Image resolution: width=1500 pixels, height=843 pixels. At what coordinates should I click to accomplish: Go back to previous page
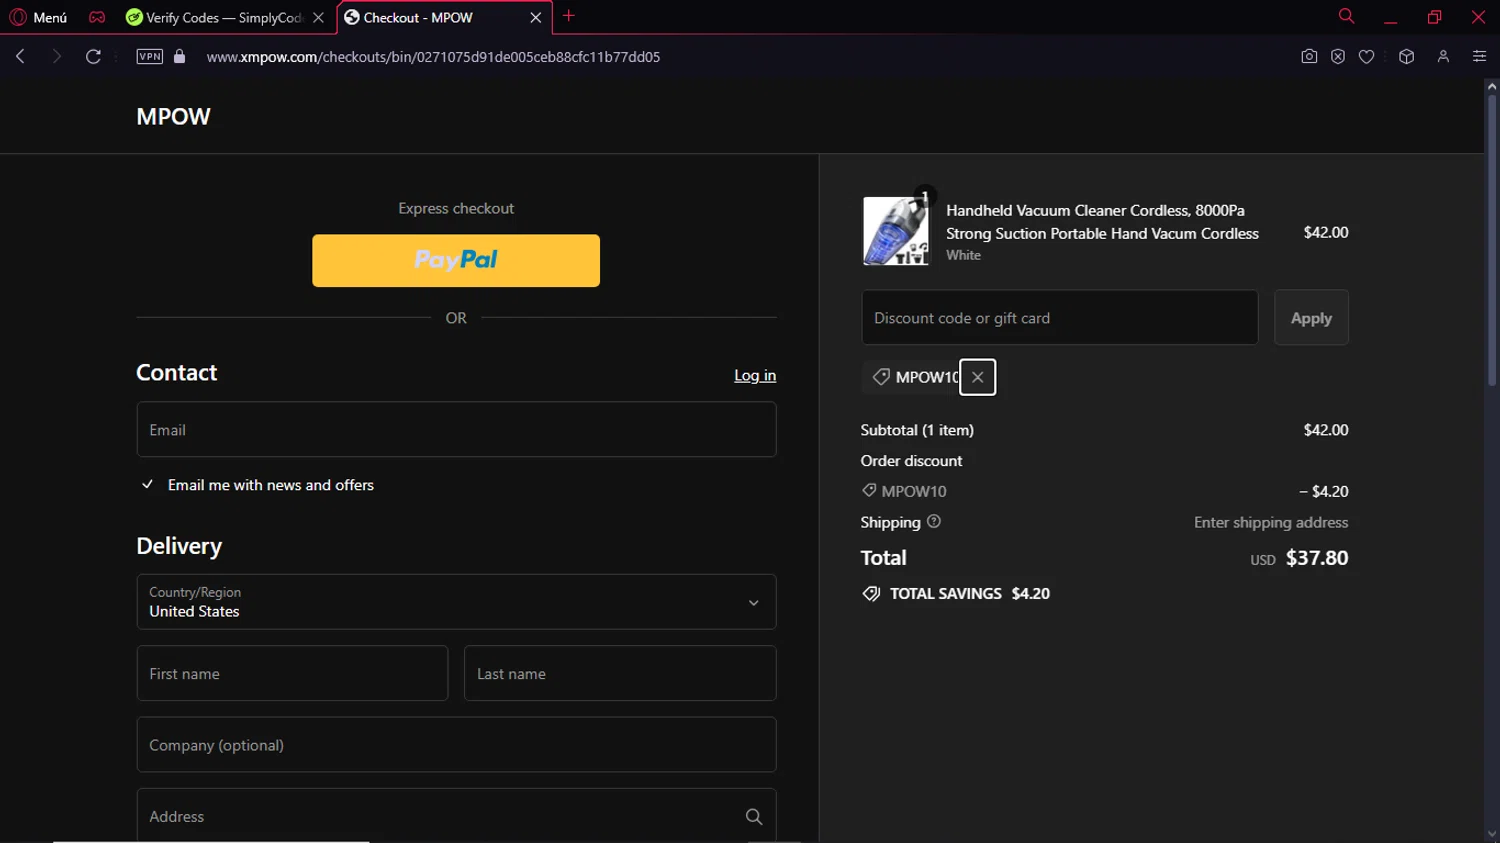click(21, 57)
